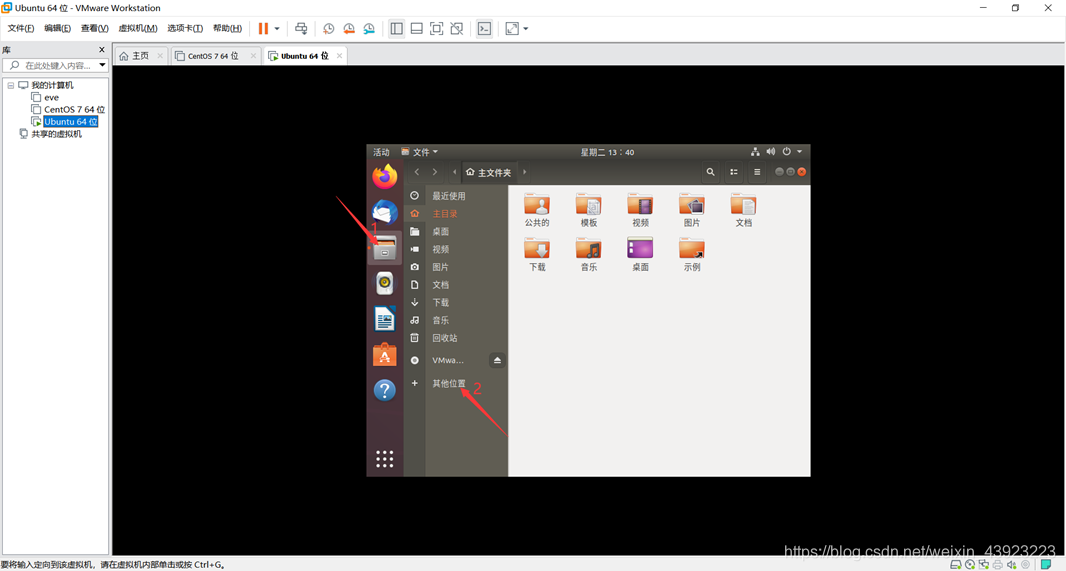The image size is (1066, 571).
Task: Send Ctrl+Alt+Del using the VMware toolbar icon
Action: pyautogui.click(x=301, y=29)
